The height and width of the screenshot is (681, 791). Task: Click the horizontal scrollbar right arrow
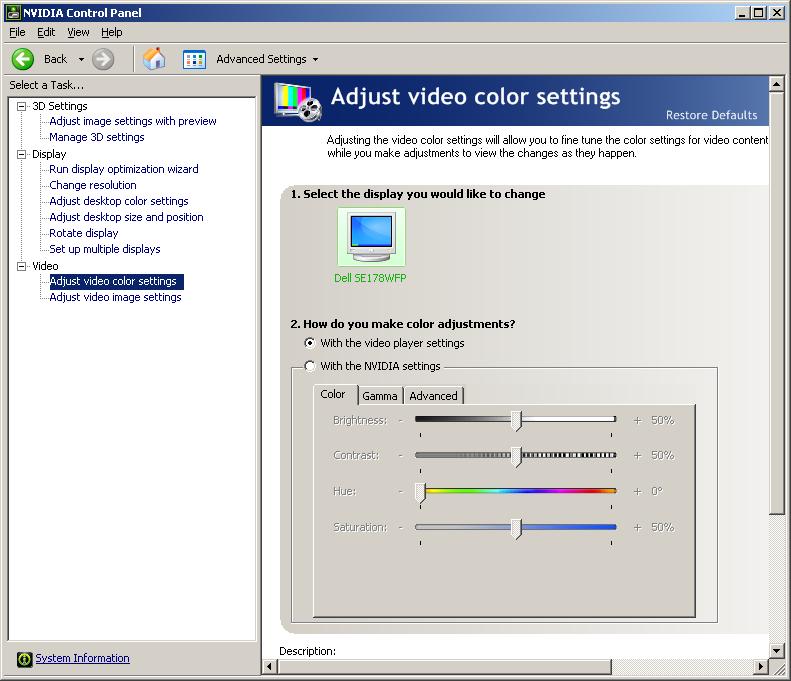coord(761,667)
